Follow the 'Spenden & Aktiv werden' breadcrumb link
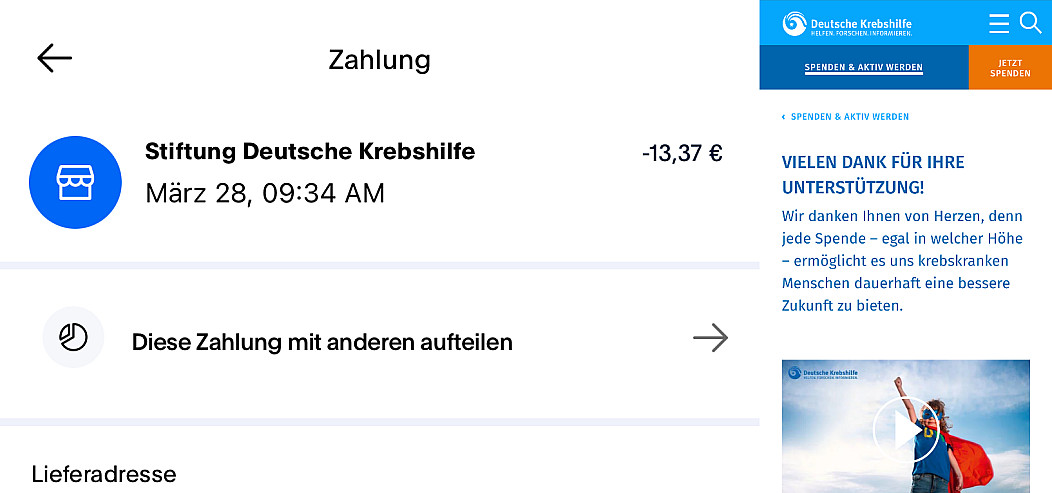The width and height of the screenshot is (1052, 493). click(849, 117)
